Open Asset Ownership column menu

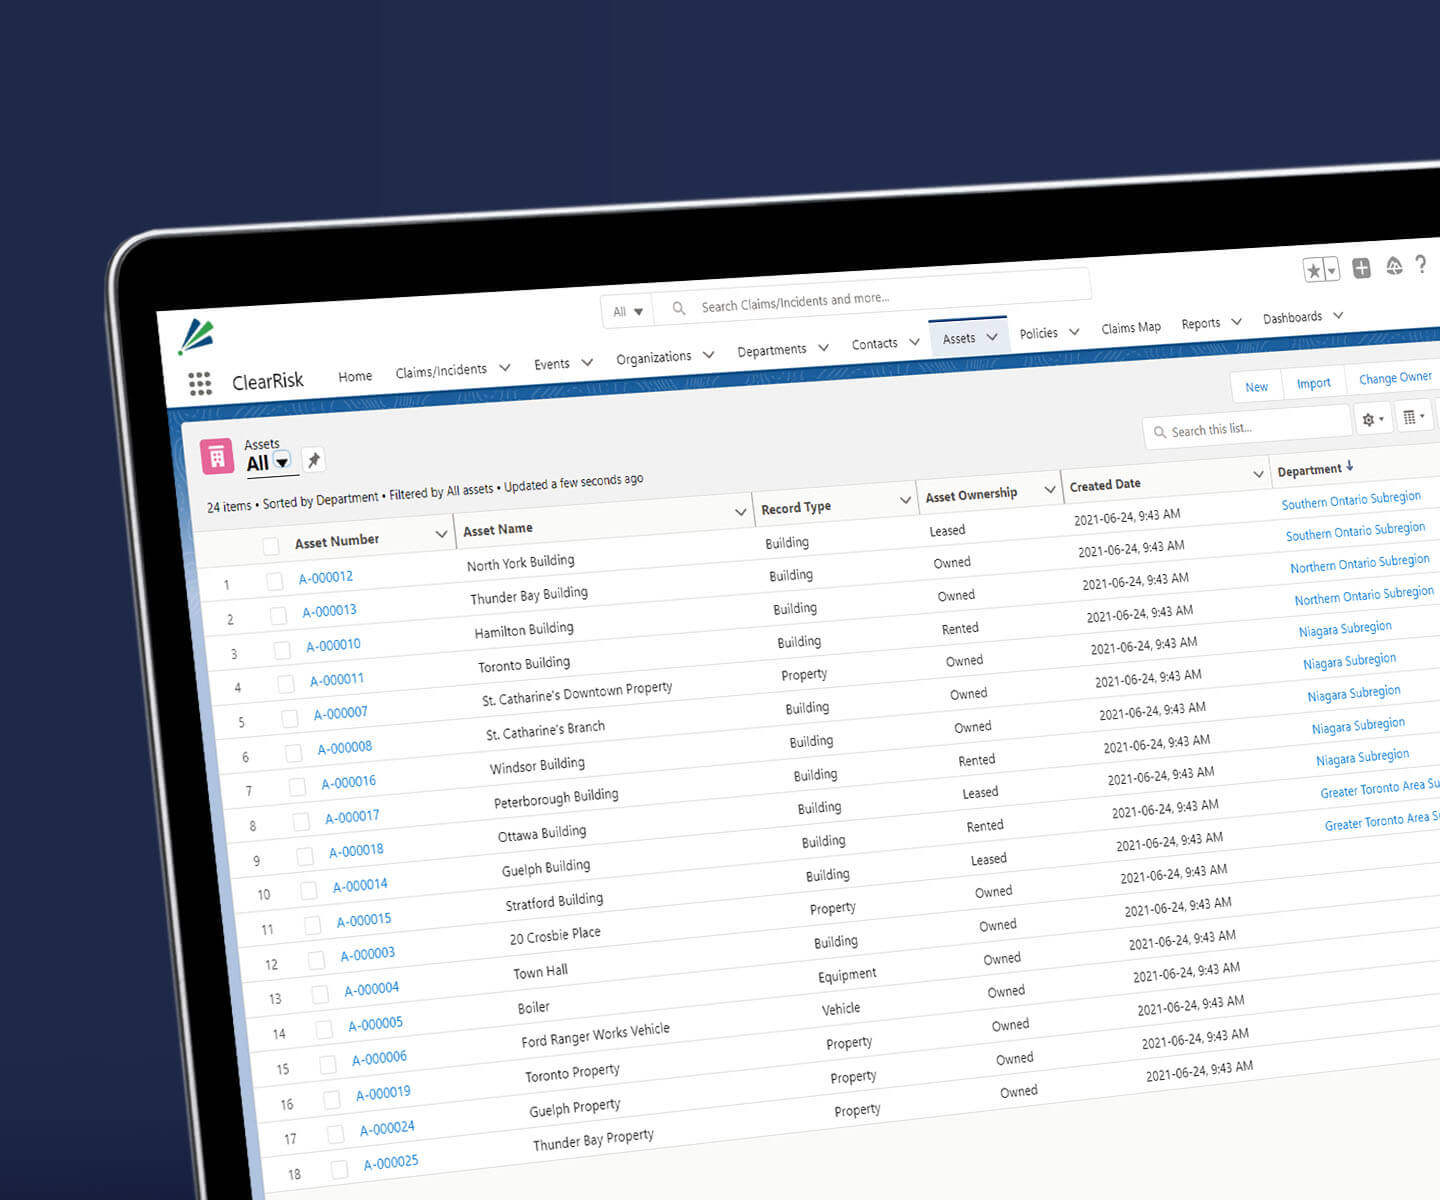click(1049, 489)
